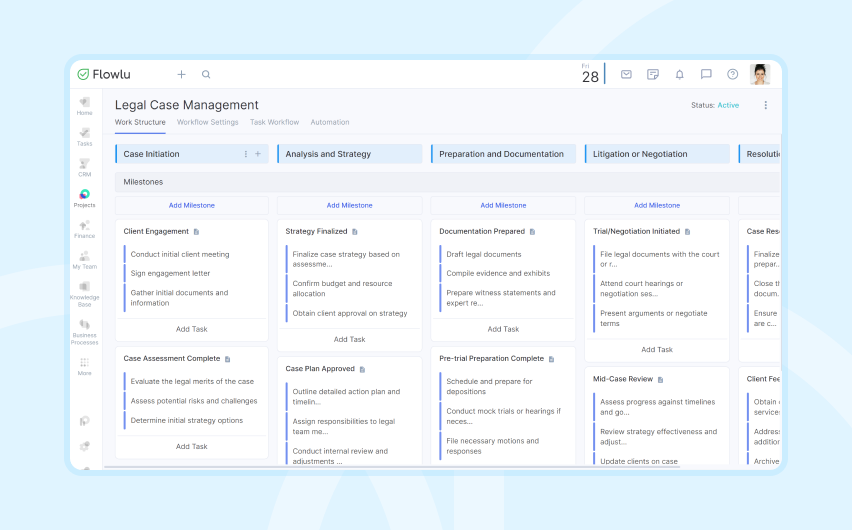Image resolution: width=852 pixels, height=530 pixels.
Task: Open the chat bubble icon
Action: [706, 74]
